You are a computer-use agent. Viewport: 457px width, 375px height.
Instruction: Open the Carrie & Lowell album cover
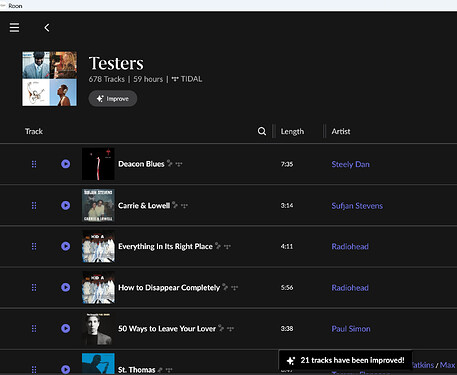point(98,205)
